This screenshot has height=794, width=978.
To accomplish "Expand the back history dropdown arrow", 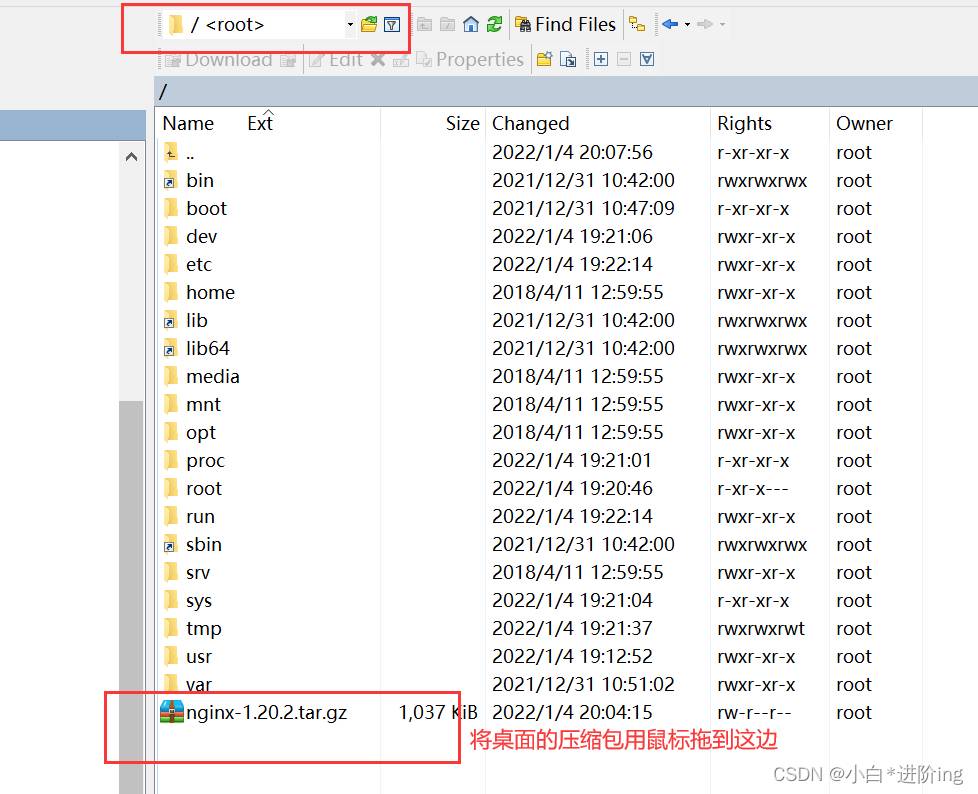I will (687, 24).
